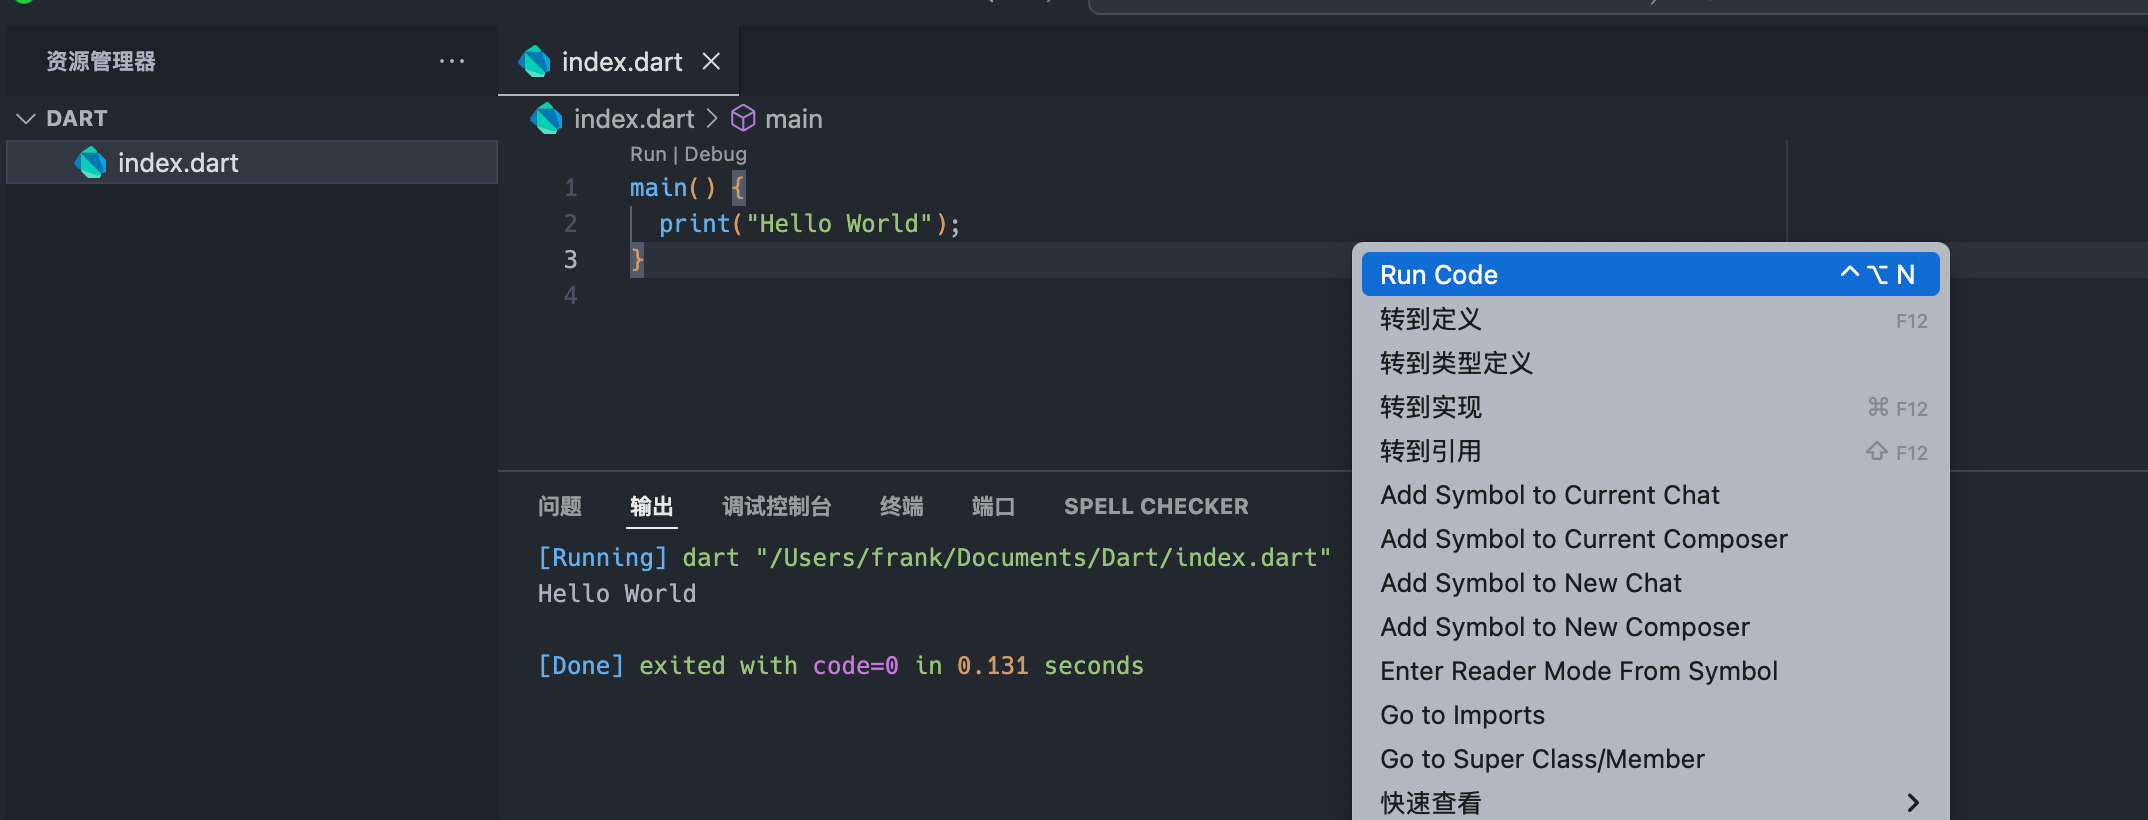The width and height of the screenshot is (2148, 820).
Task: Choose Go to Imports menu entry
Action: pyautogui.click(x=1462, y=715)
